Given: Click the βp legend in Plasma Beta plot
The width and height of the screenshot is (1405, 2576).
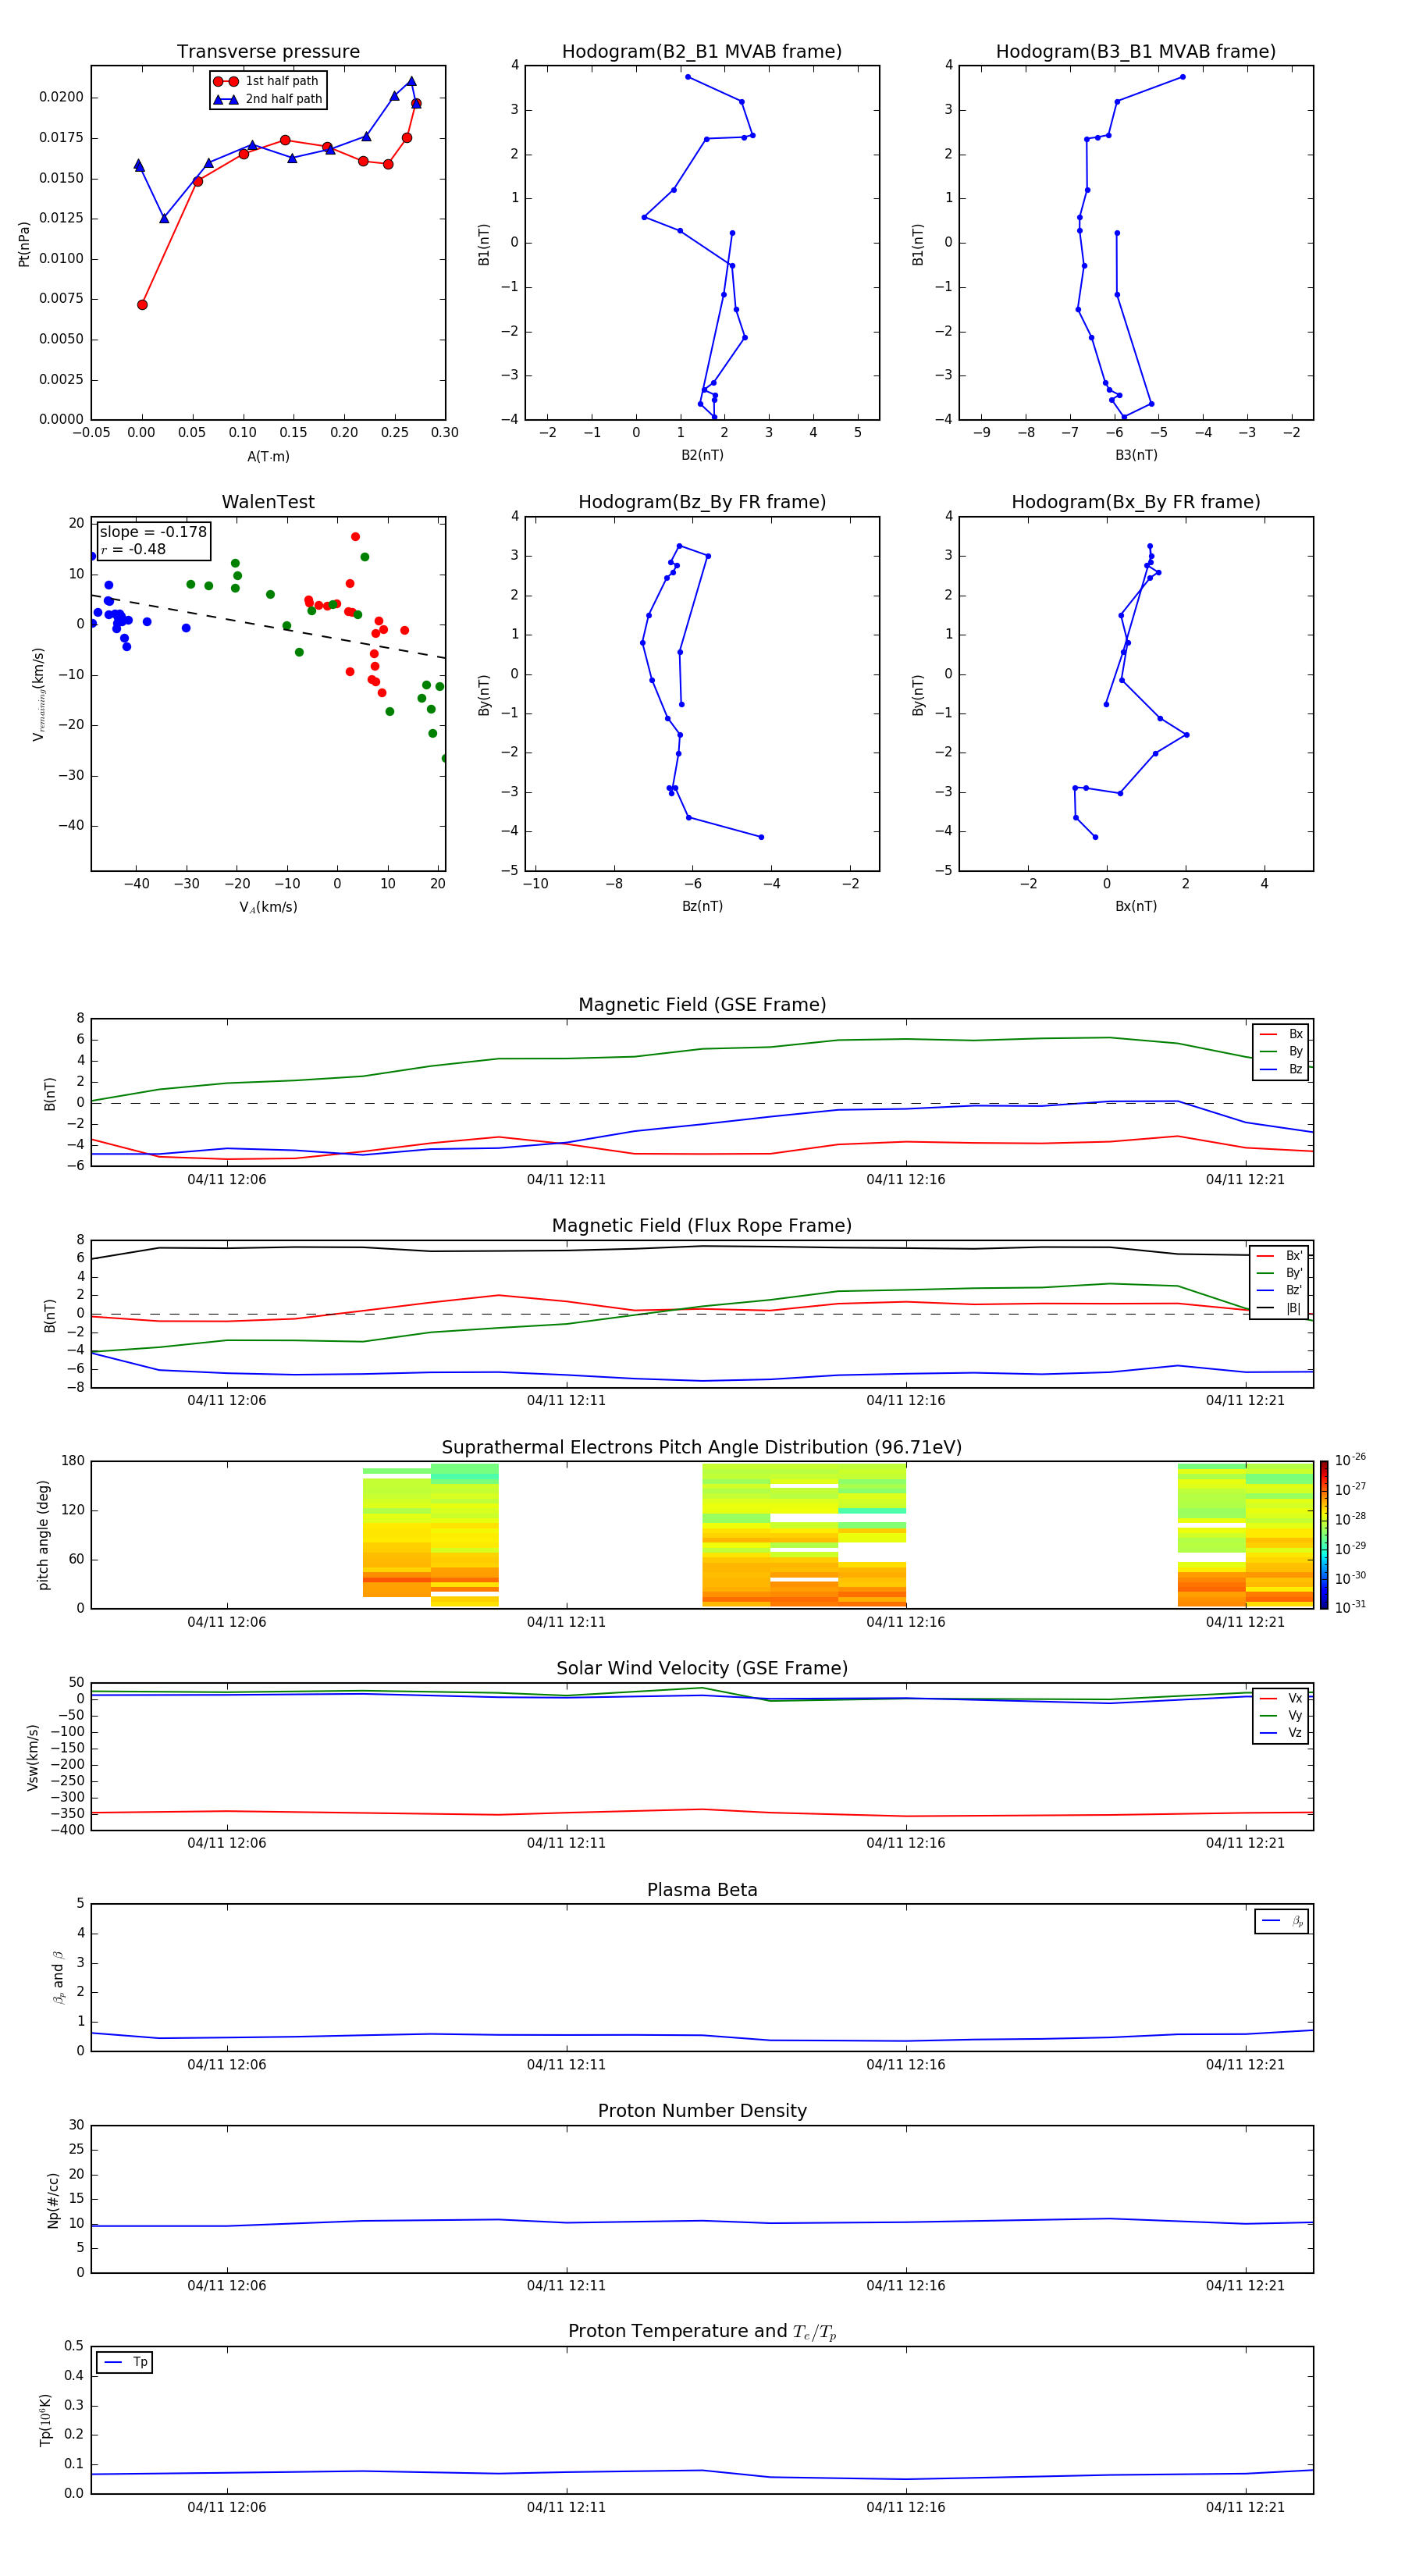Looking at the screenshot, I should coord(1282,1921).
